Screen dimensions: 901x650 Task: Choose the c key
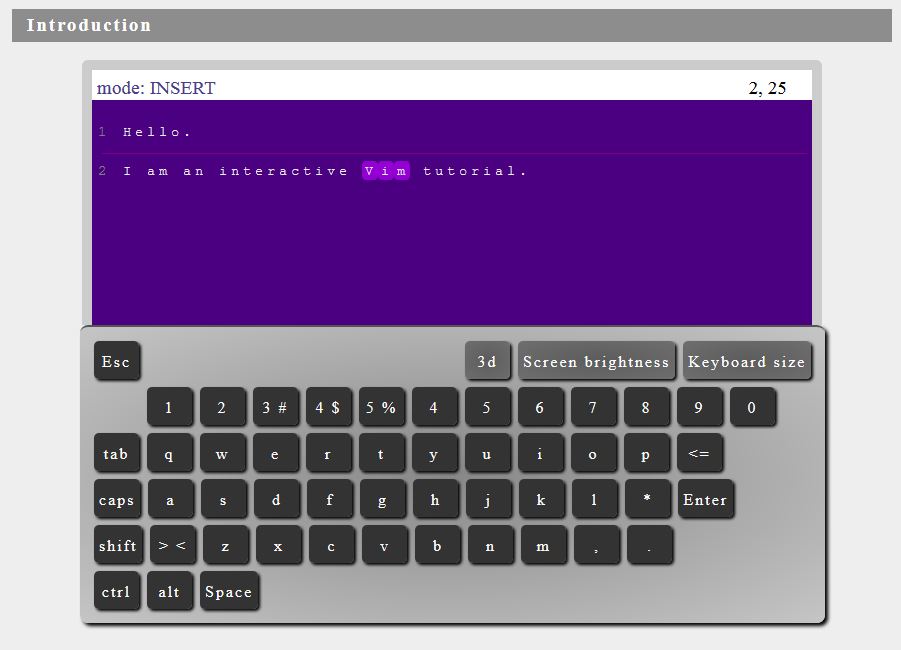coord(332,545)
